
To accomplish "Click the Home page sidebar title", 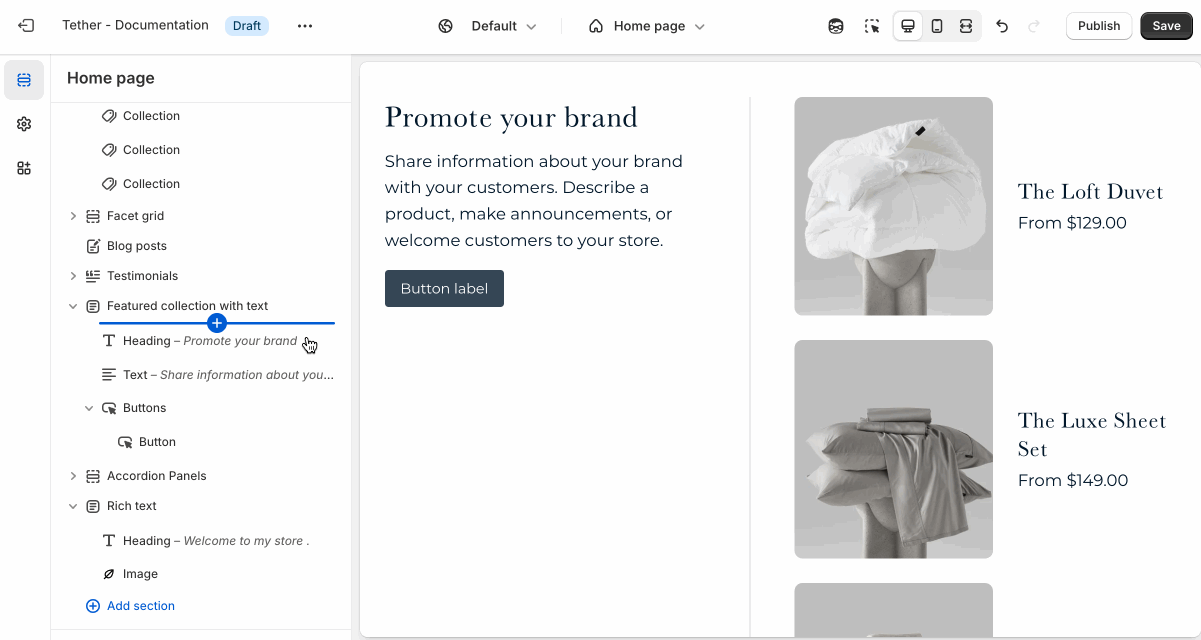I will (x=111, y=78).
